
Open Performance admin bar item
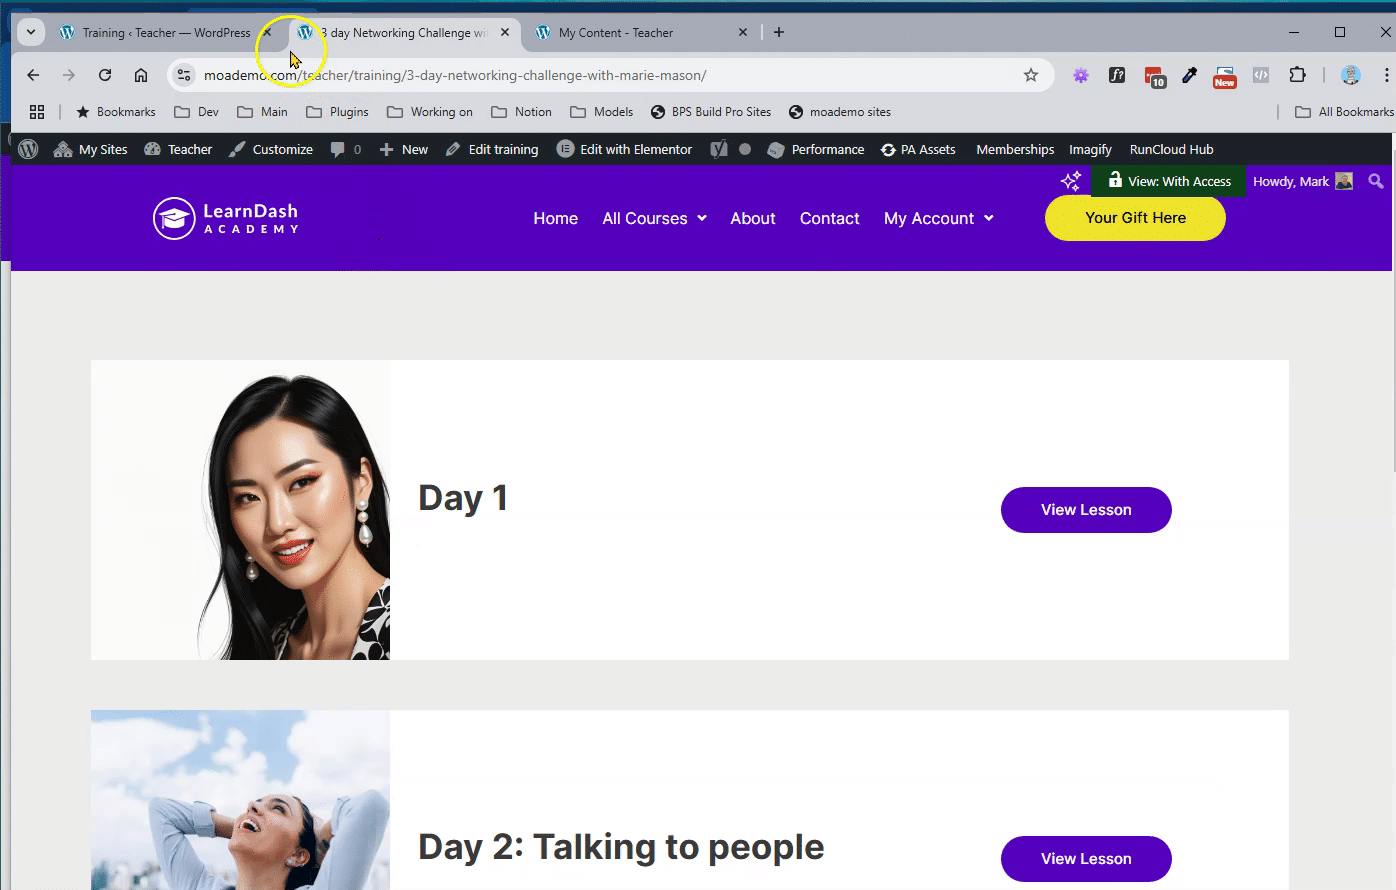tap(815, 149)
